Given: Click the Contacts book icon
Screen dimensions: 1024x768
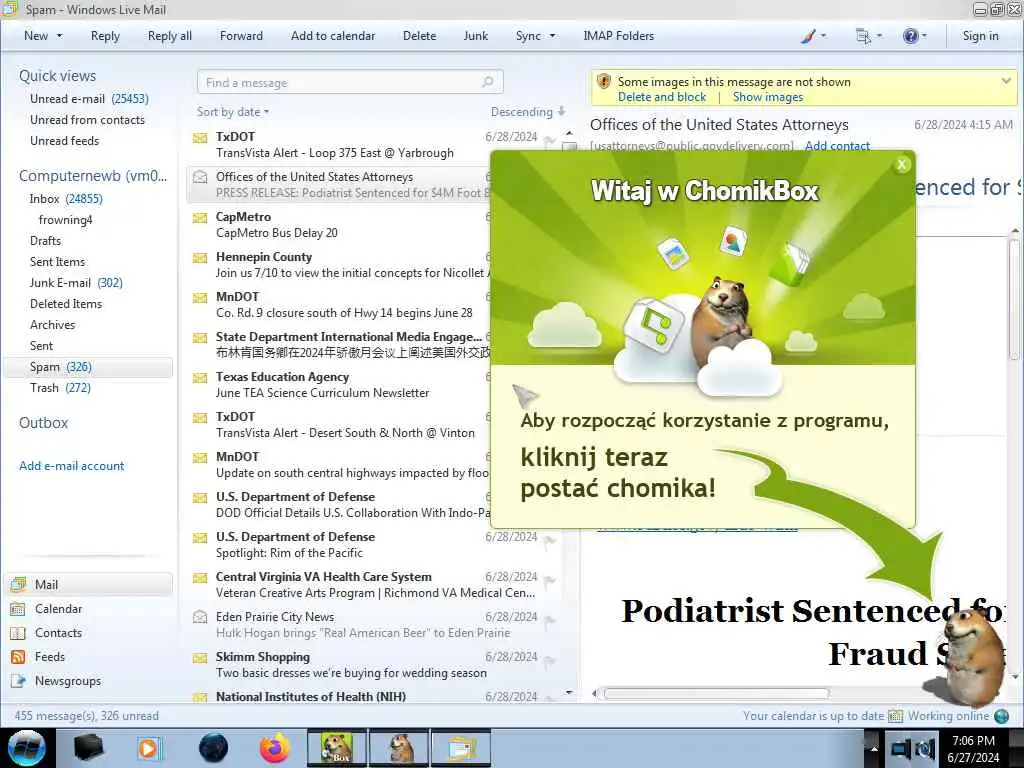Looking at the screenshot, I should pyautogui.click(x=18, y=633).
